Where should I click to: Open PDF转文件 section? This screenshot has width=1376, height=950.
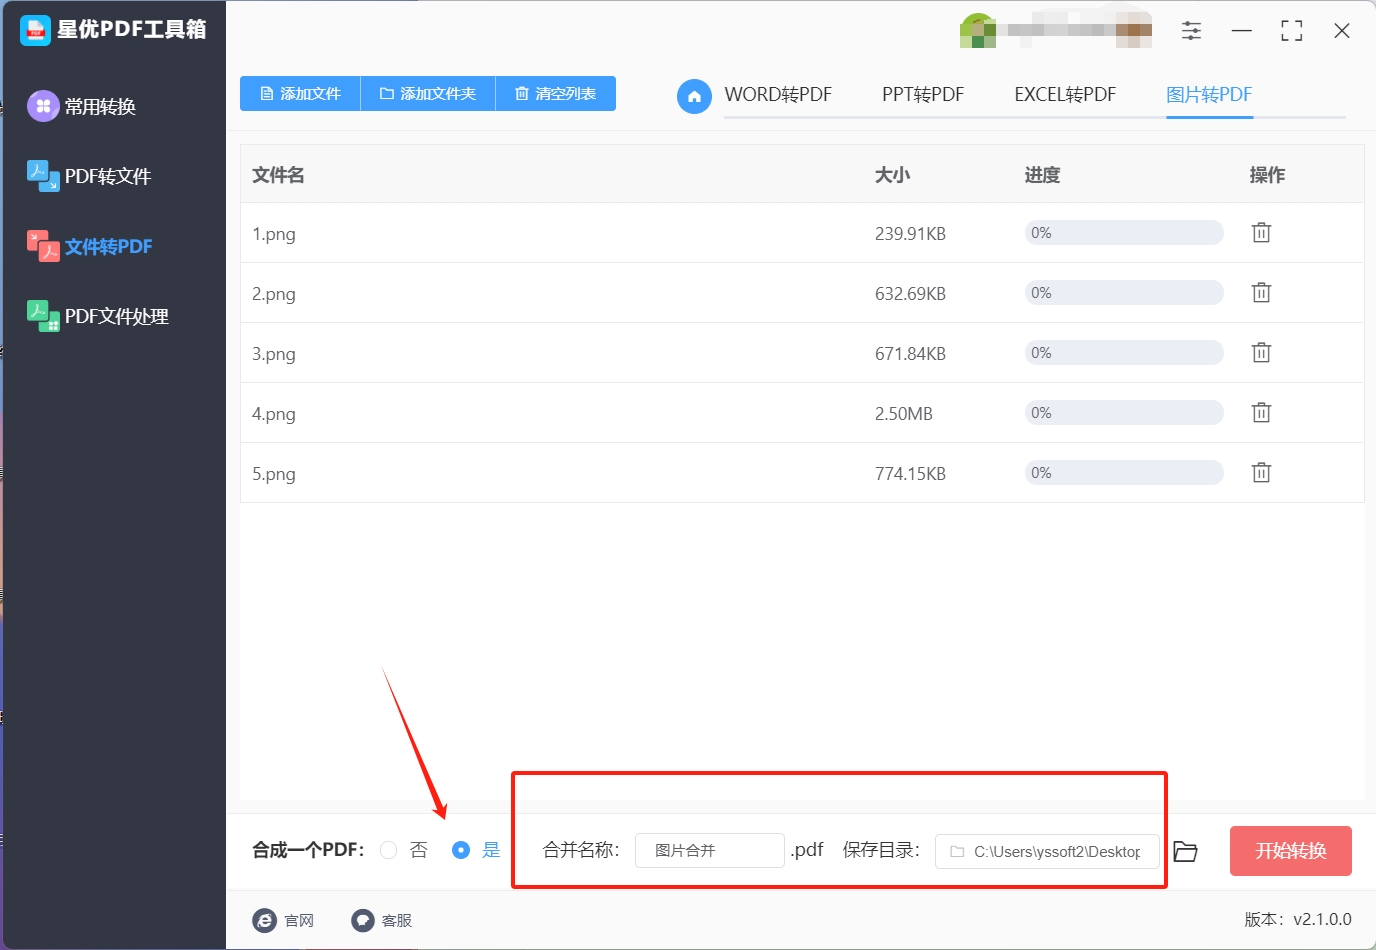click(89, 176)
